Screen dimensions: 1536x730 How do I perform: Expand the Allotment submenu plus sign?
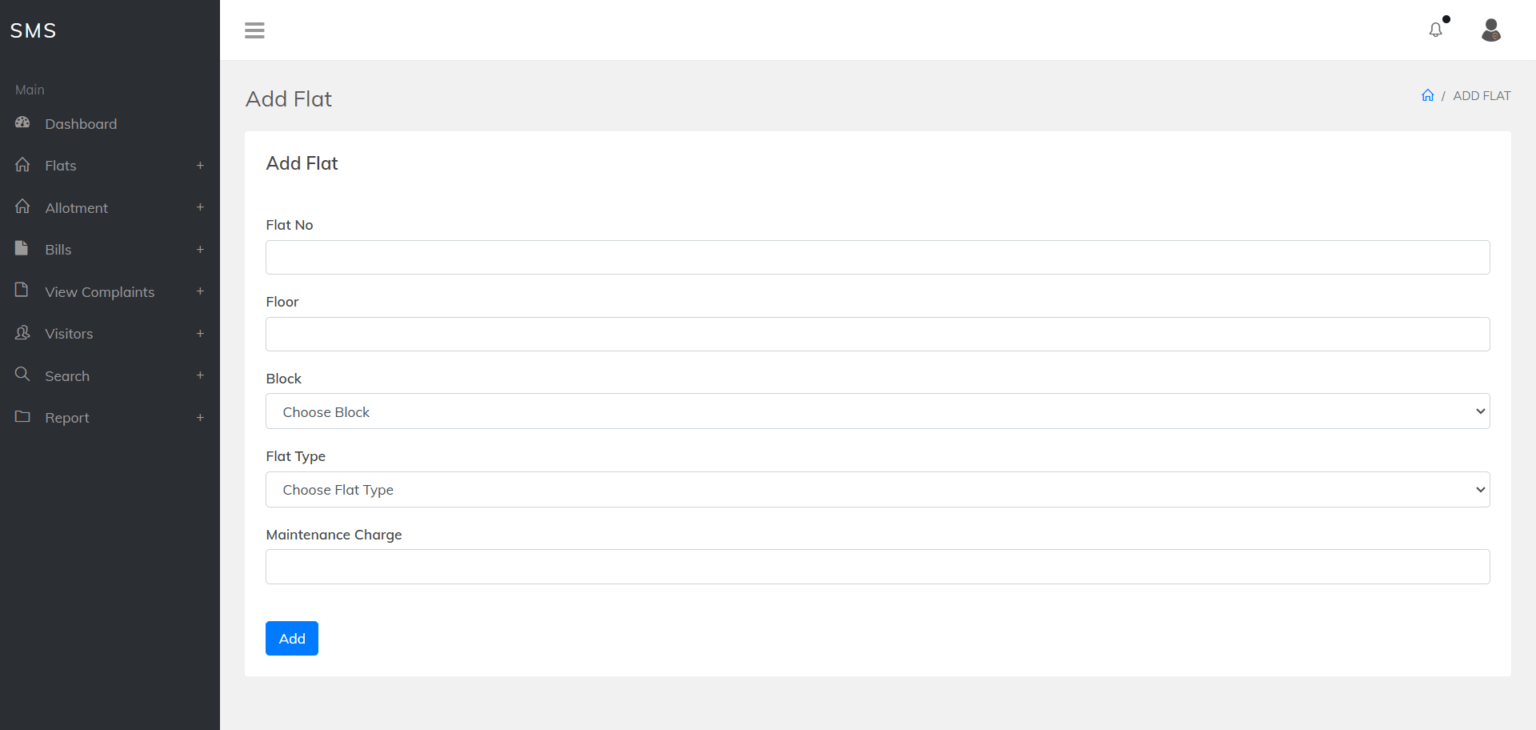200,207
